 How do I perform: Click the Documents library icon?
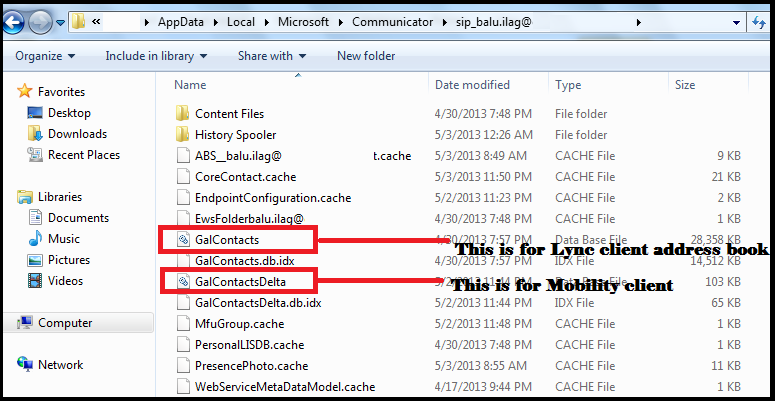[35, 218]
